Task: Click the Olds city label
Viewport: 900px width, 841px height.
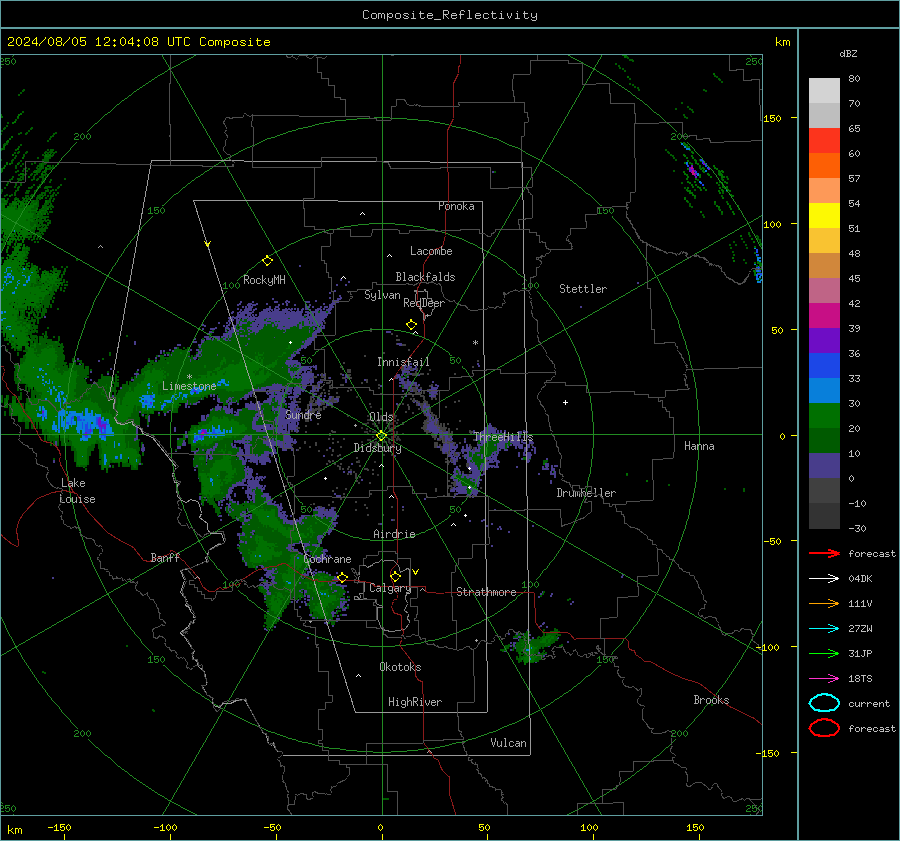Action: pos(381,417)
